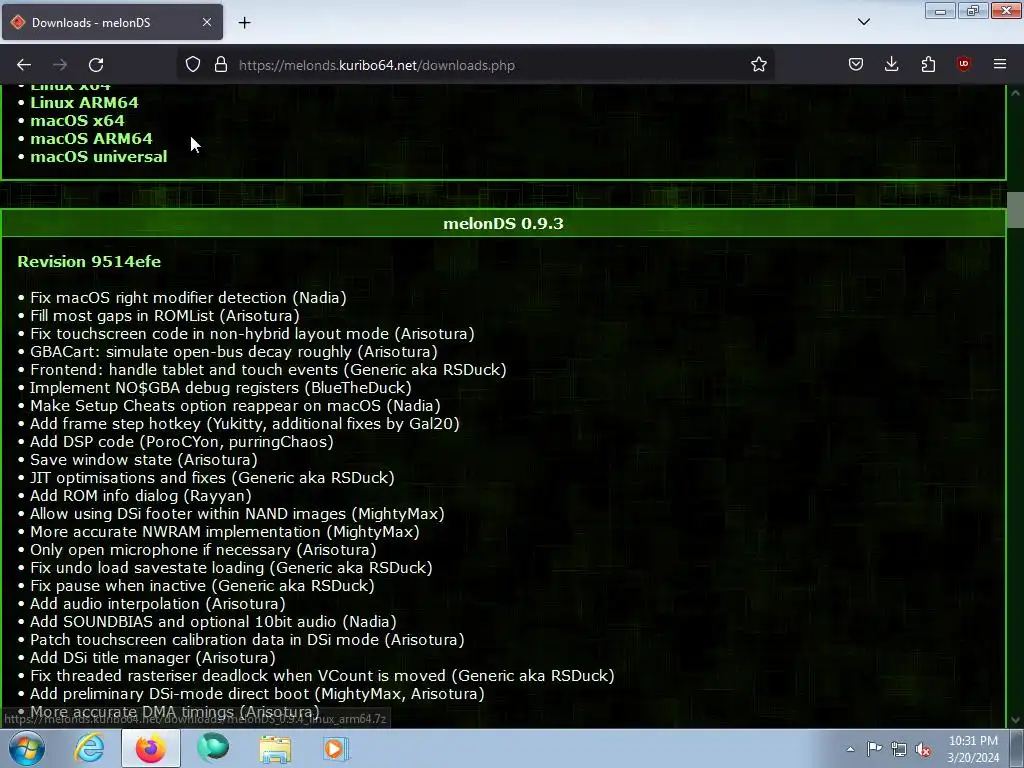
Task: Launch Internet Explorer from taskbar
Action: 89,748
